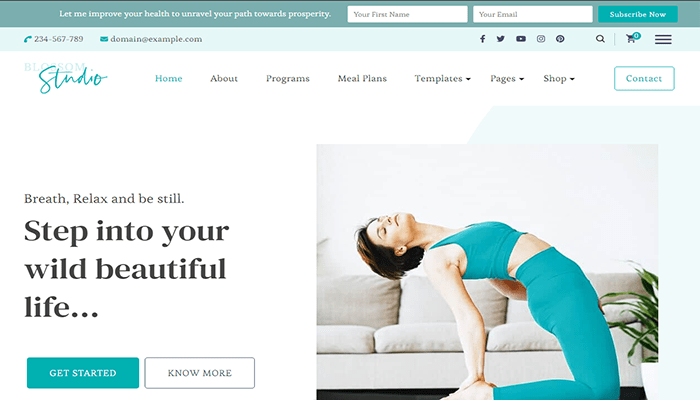Screen dimensions: 700x400
Task: Click the Get Started button
Action: [83, 373]
